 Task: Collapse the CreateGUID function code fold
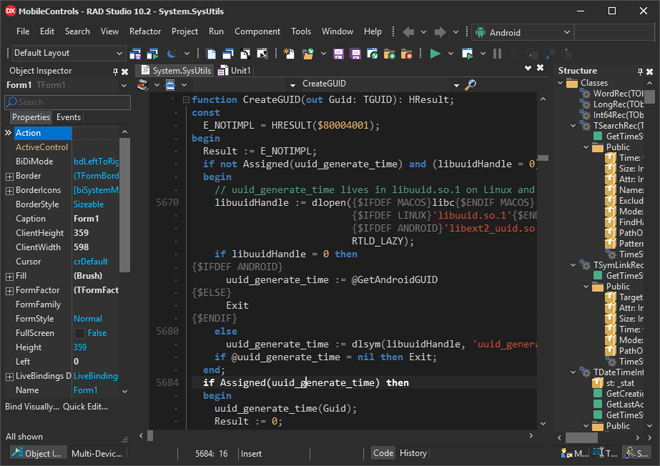click(x=186, y=99)
